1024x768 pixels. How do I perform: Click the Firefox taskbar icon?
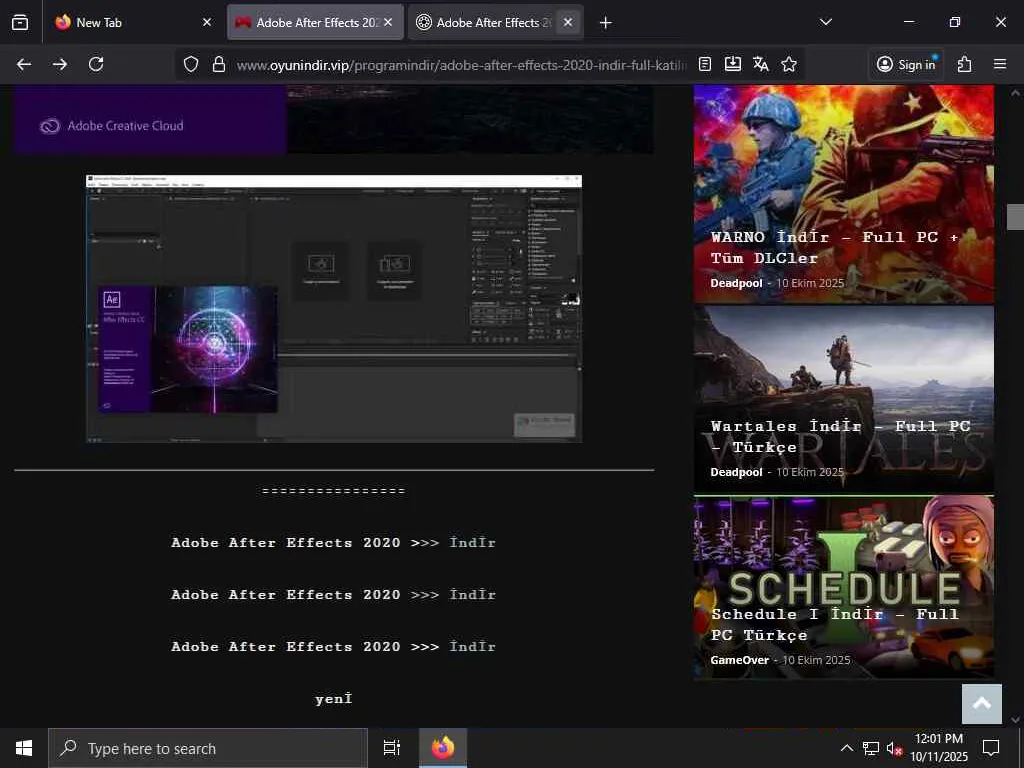(x=443, y=748)
